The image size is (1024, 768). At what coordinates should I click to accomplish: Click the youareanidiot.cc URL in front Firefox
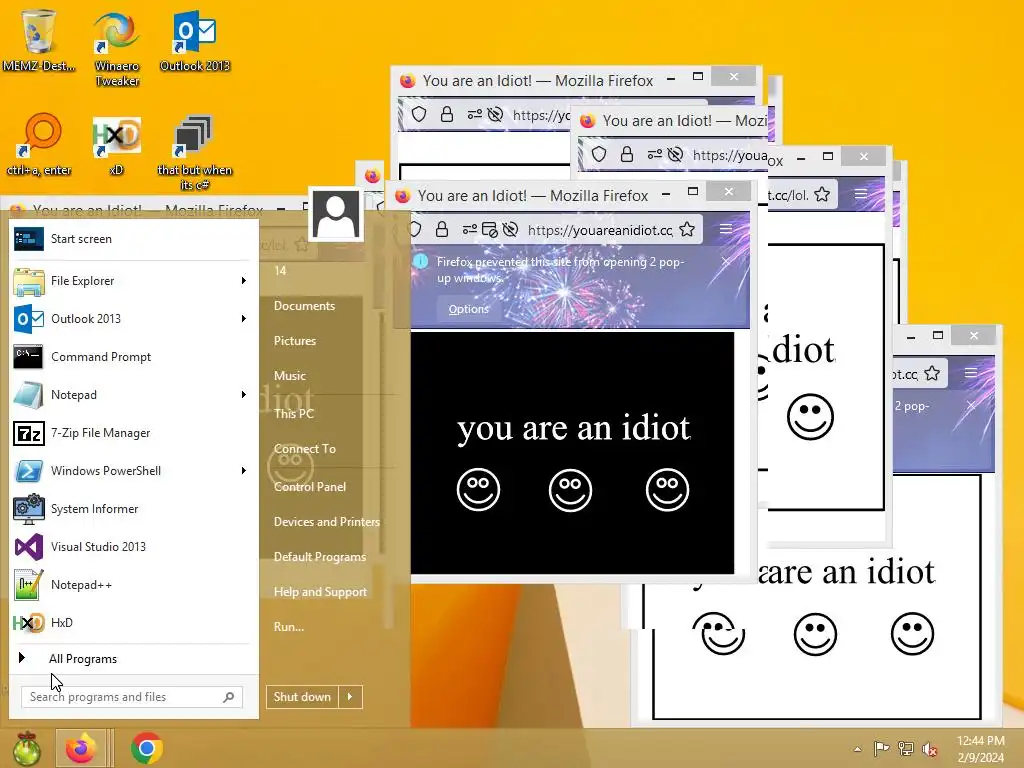tap(600, 230)
